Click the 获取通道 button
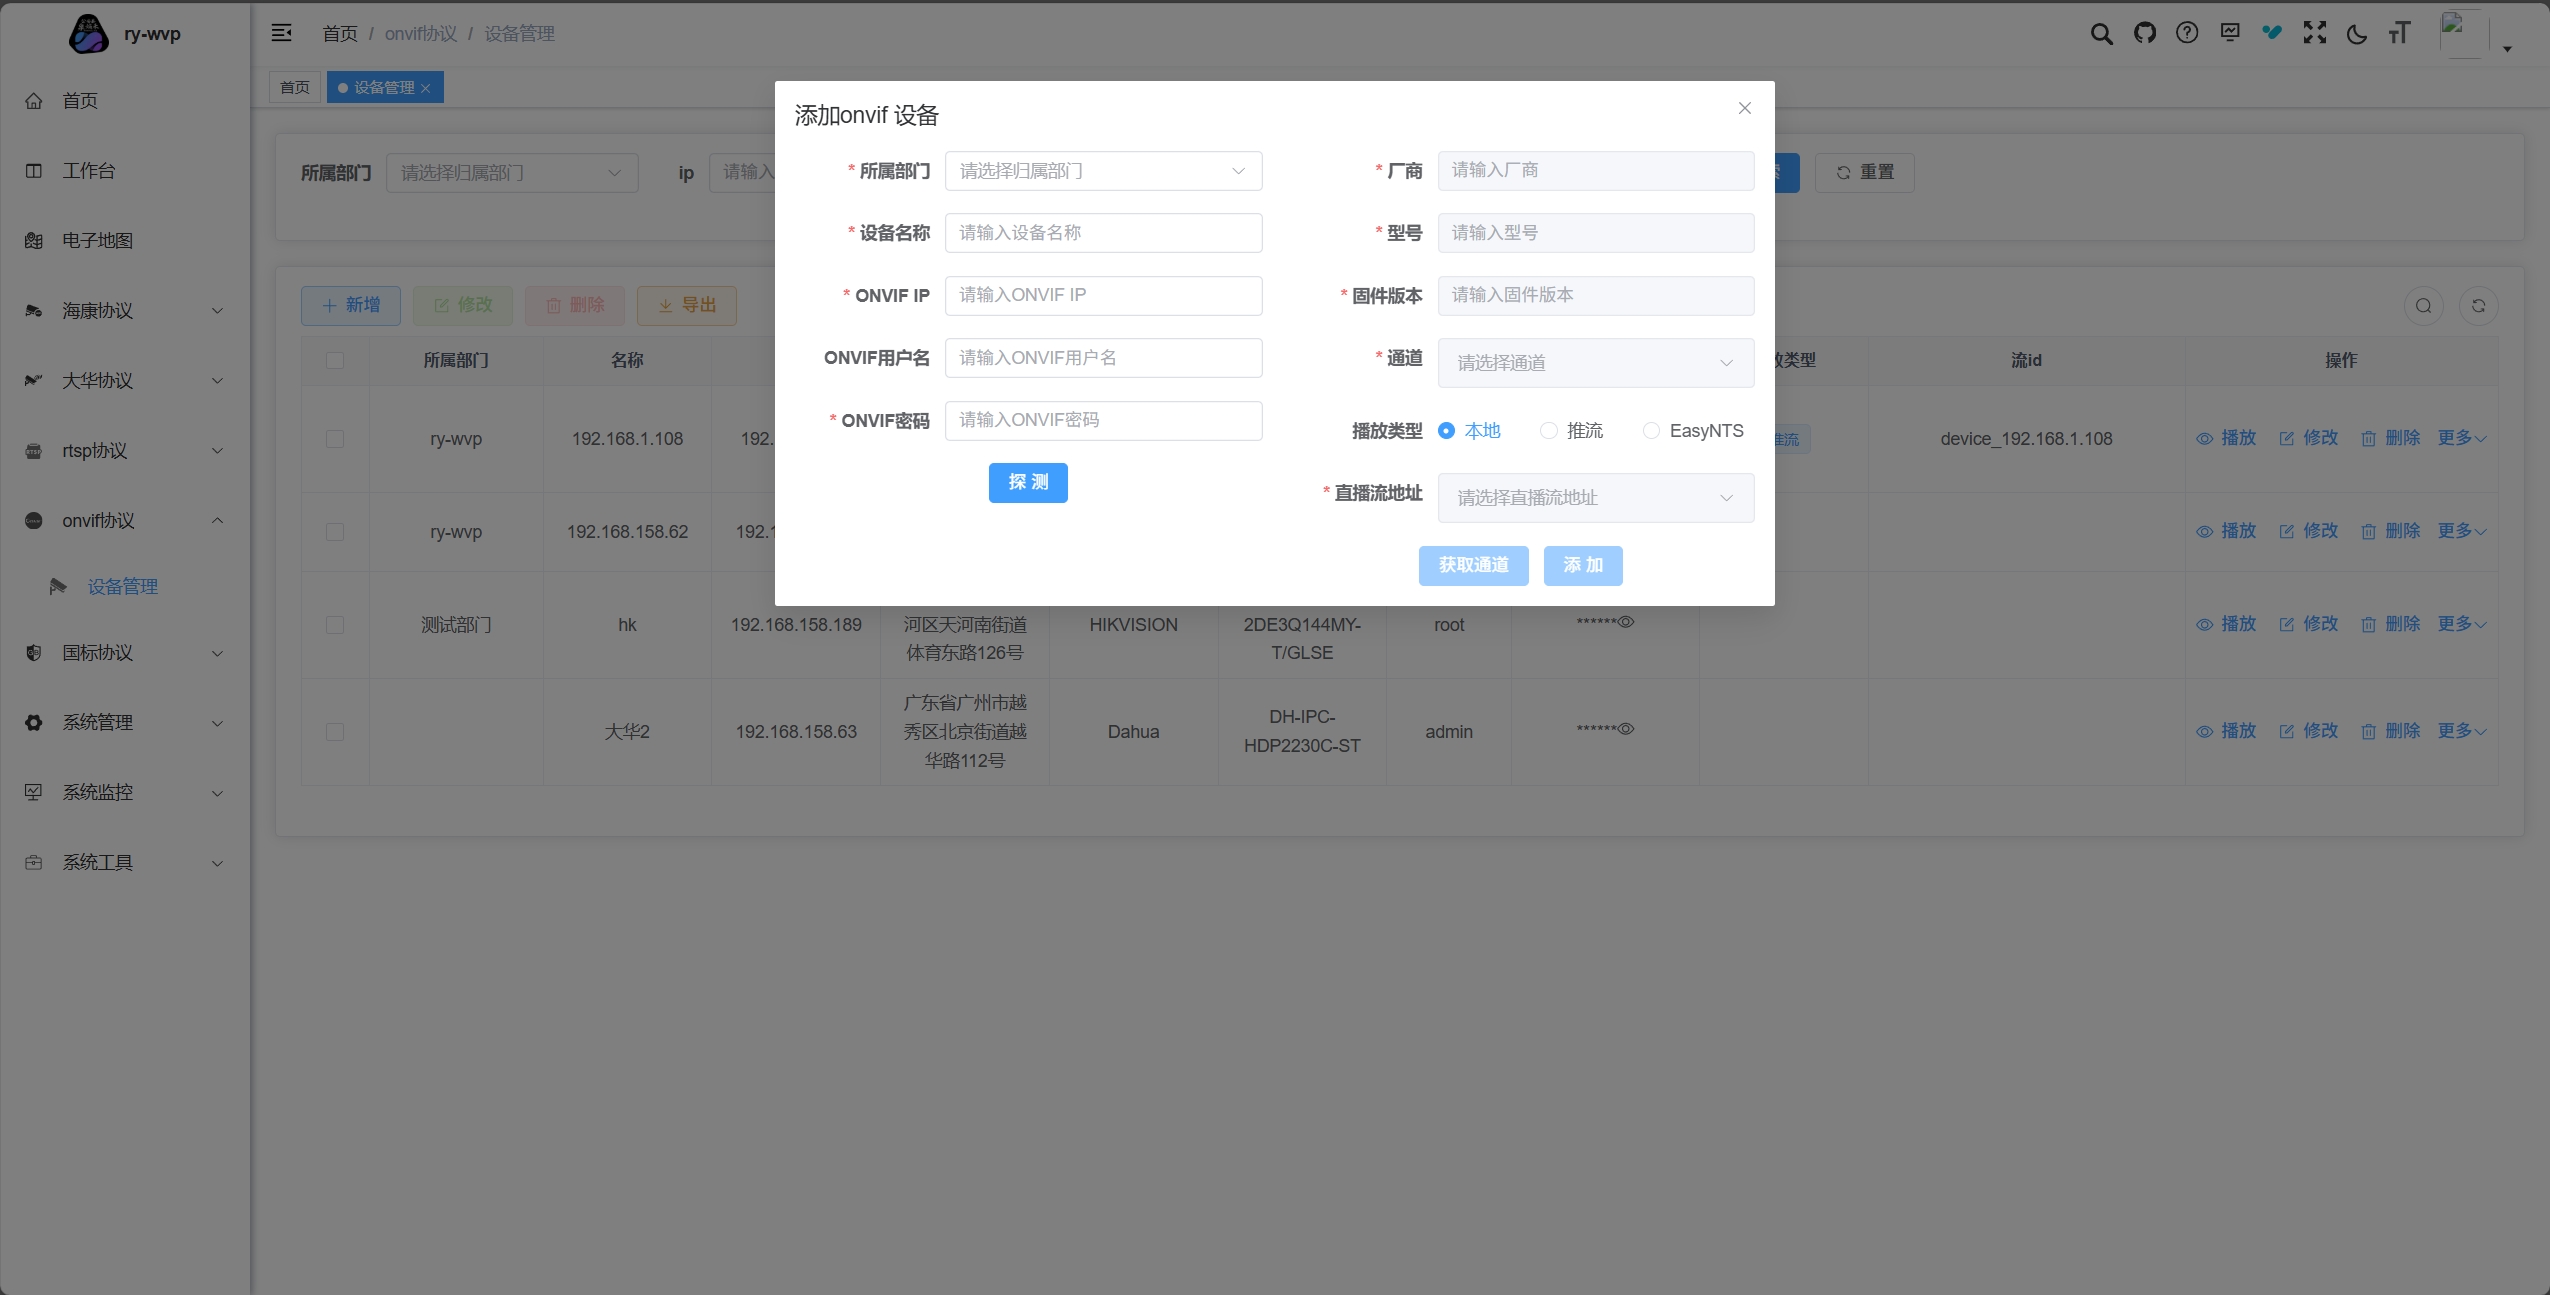The image size is (2550, 1295). [x=1473, y=566]
